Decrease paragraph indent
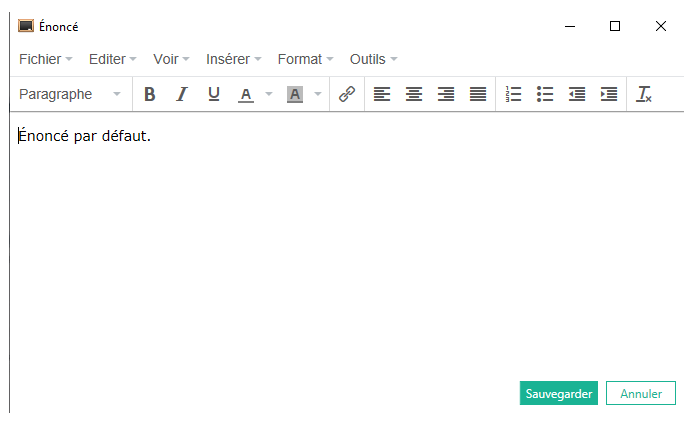This screenshot has width=694, height=422. [577, 94]
